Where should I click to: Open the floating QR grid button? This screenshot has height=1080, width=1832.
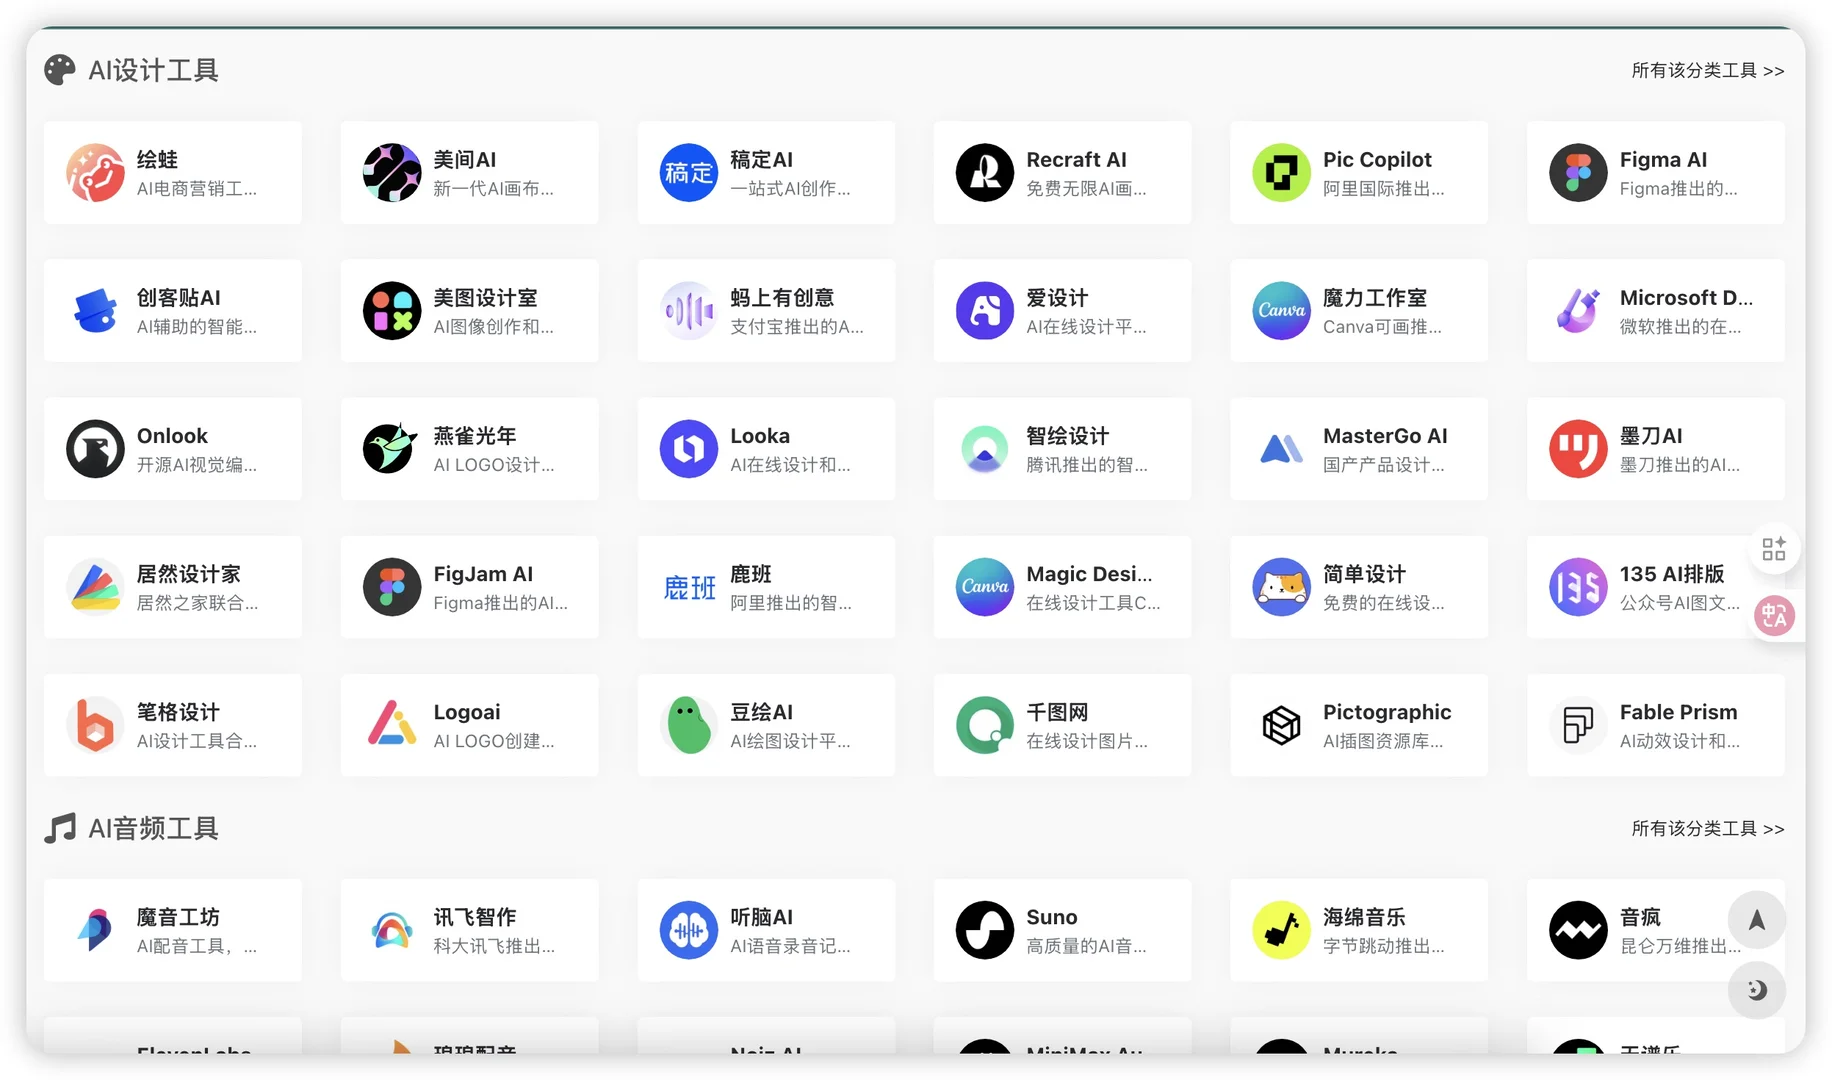(x=1774, y=549)
